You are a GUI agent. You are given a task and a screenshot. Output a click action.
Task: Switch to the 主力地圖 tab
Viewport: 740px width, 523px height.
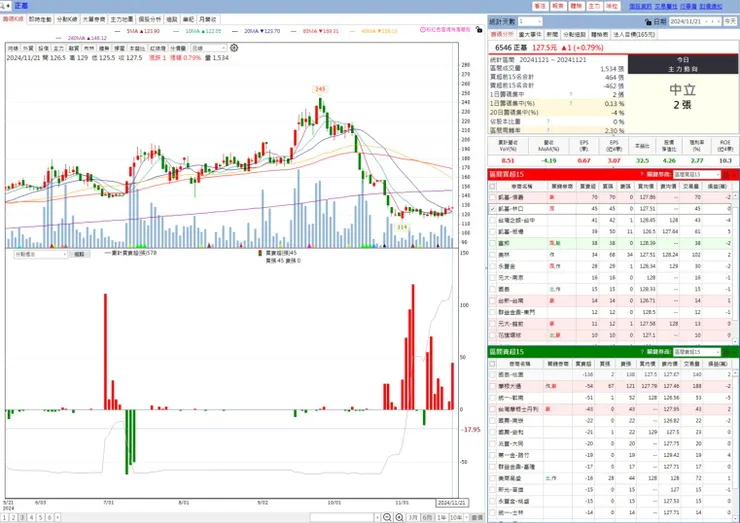pyautogui.click(x=122, y=19)
